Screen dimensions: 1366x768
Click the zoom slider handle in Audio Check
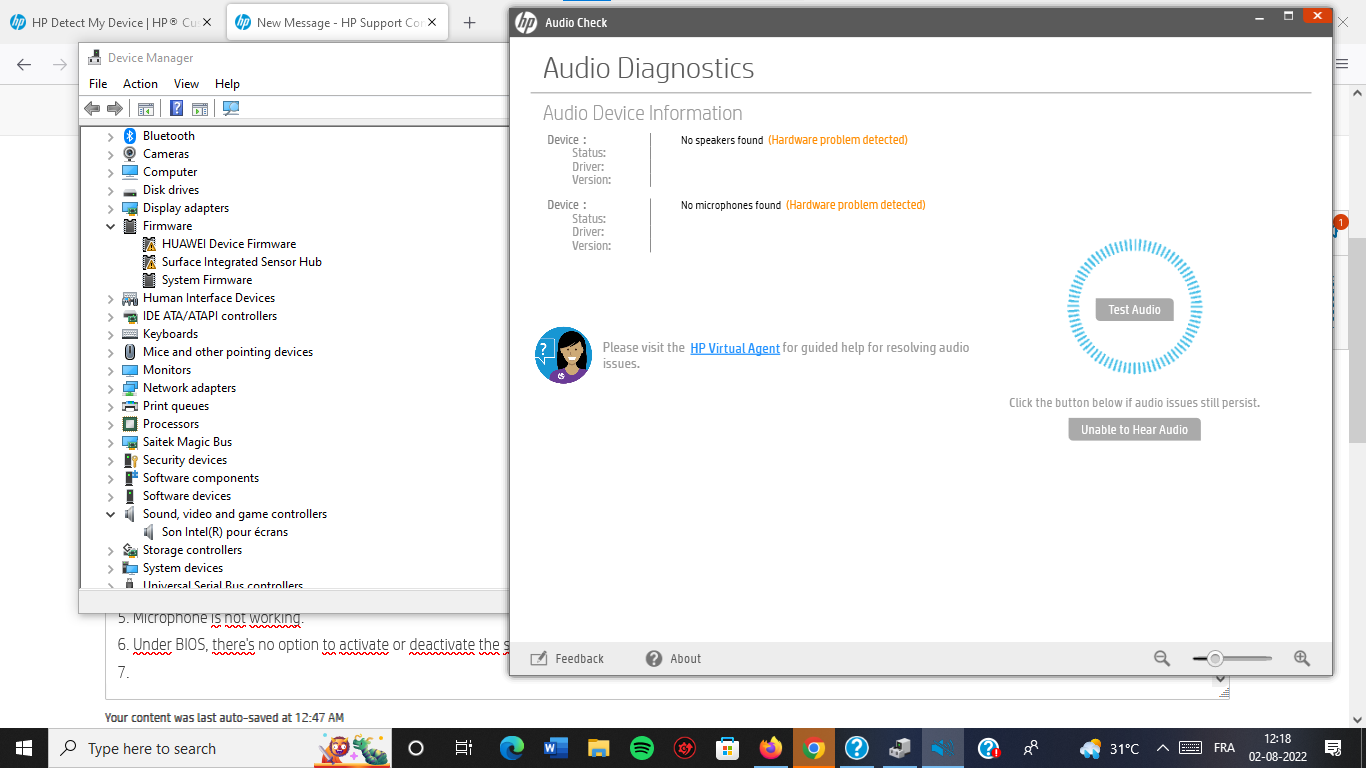(x=1214, y=658)
